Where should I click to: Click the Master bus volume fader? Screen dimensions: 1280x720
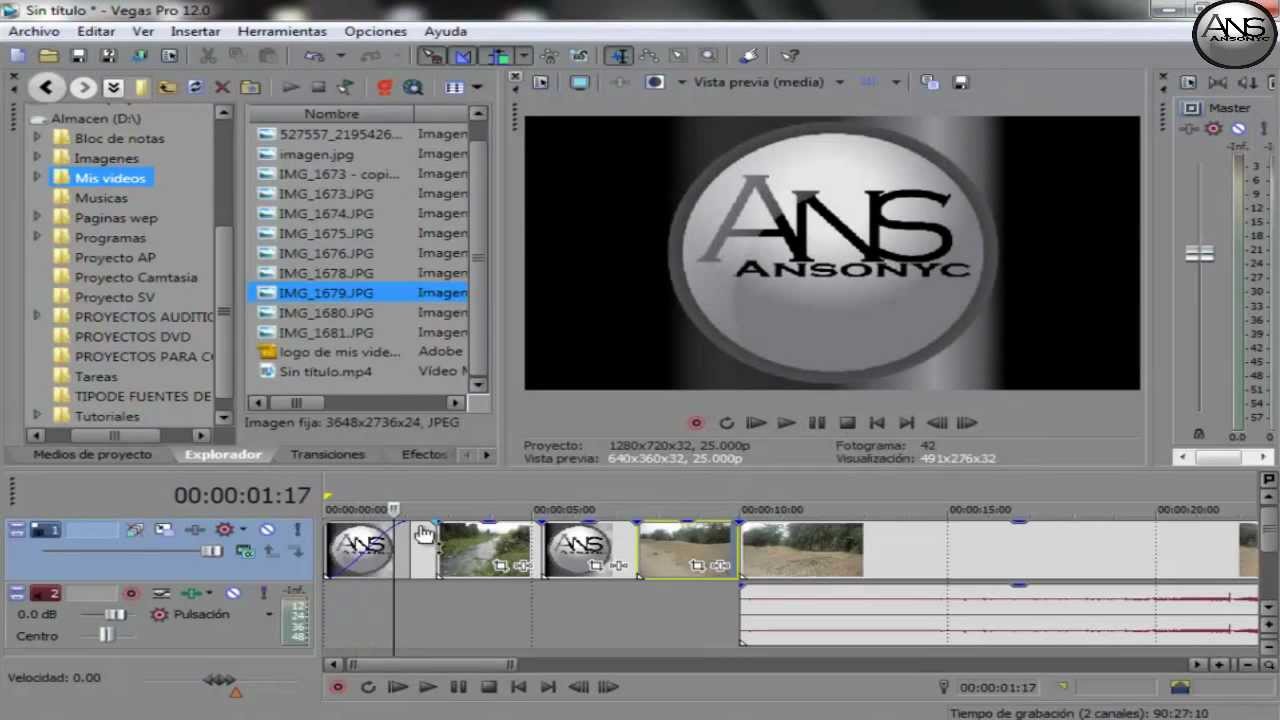click(x=1199, y=254)
